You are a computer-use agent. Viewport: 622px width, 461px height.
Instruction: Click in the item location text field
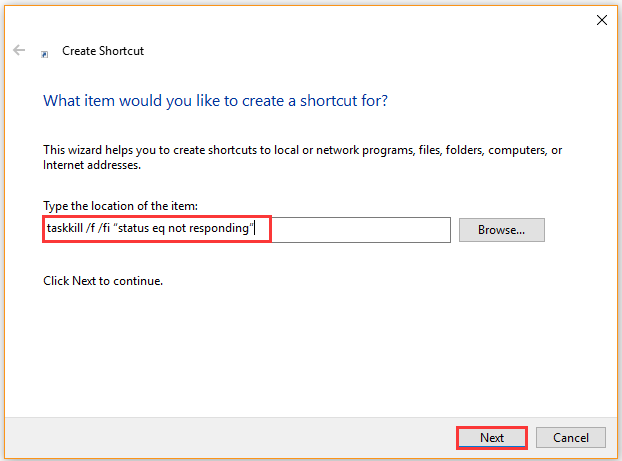pos(247,229)
